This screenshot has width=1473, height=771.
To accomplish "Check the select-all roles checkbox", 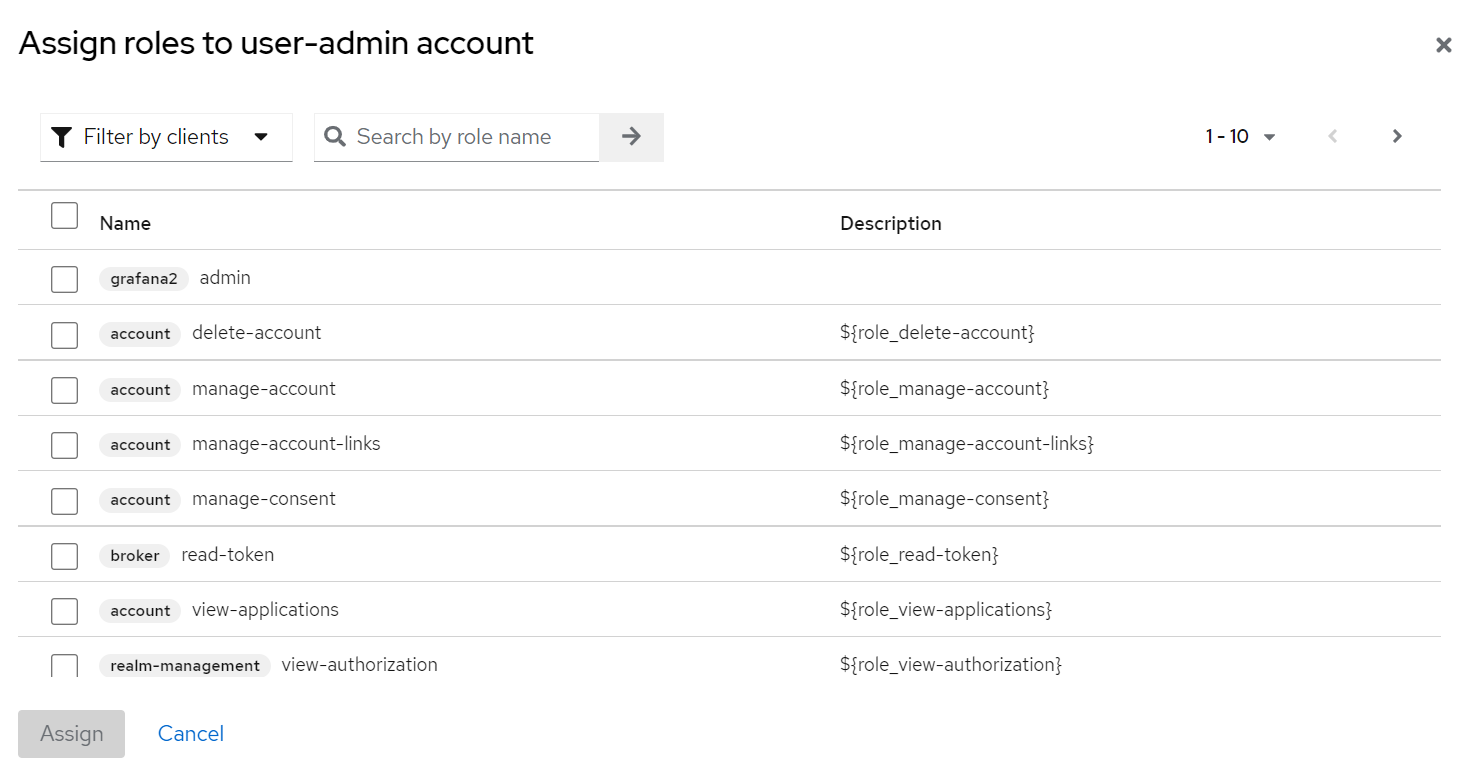I will coord(65,216).
